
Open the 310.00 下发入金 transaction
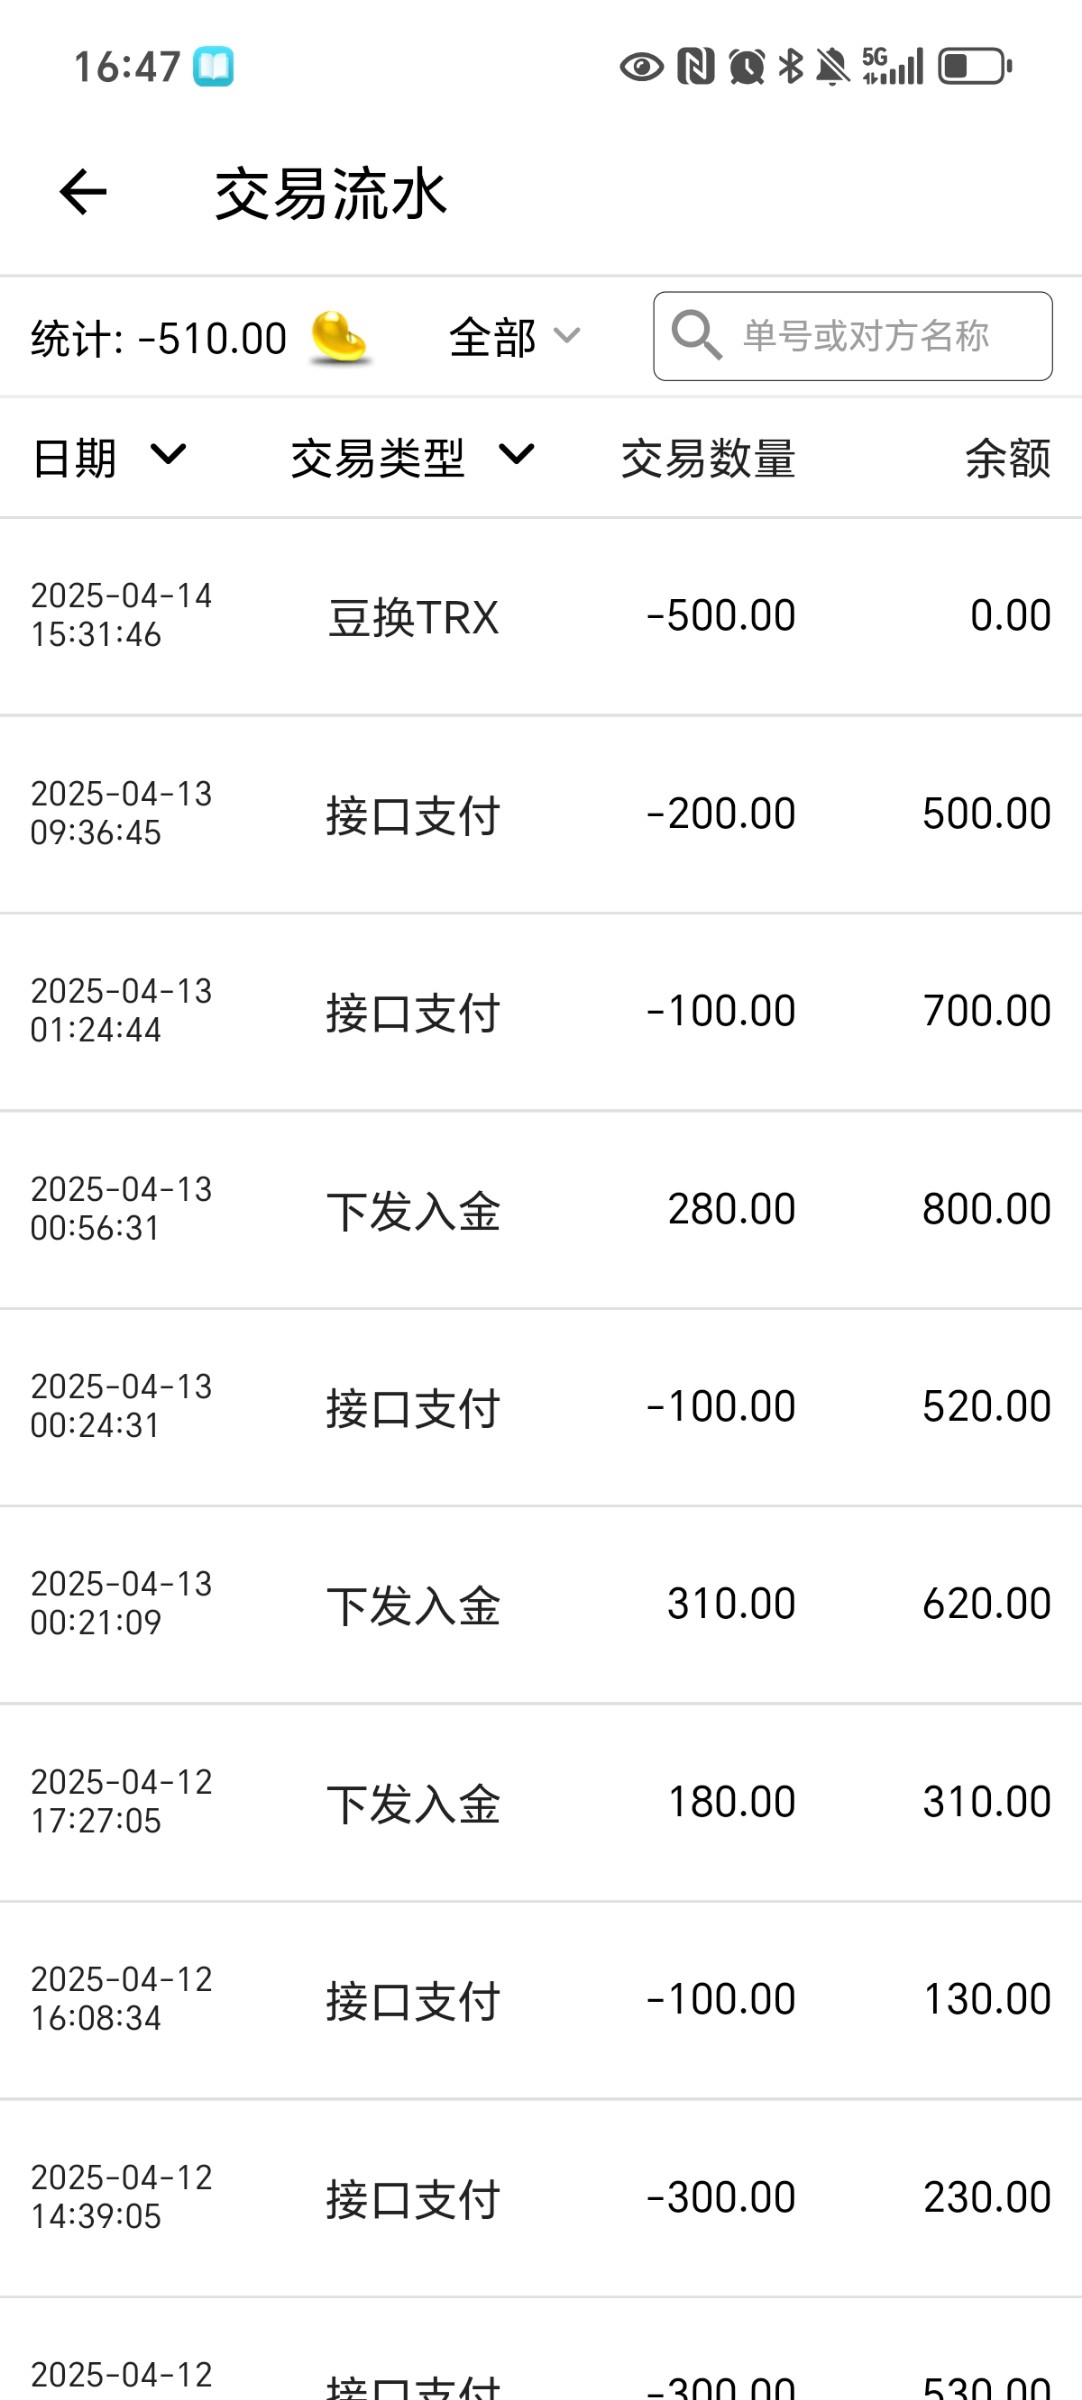540,1604
